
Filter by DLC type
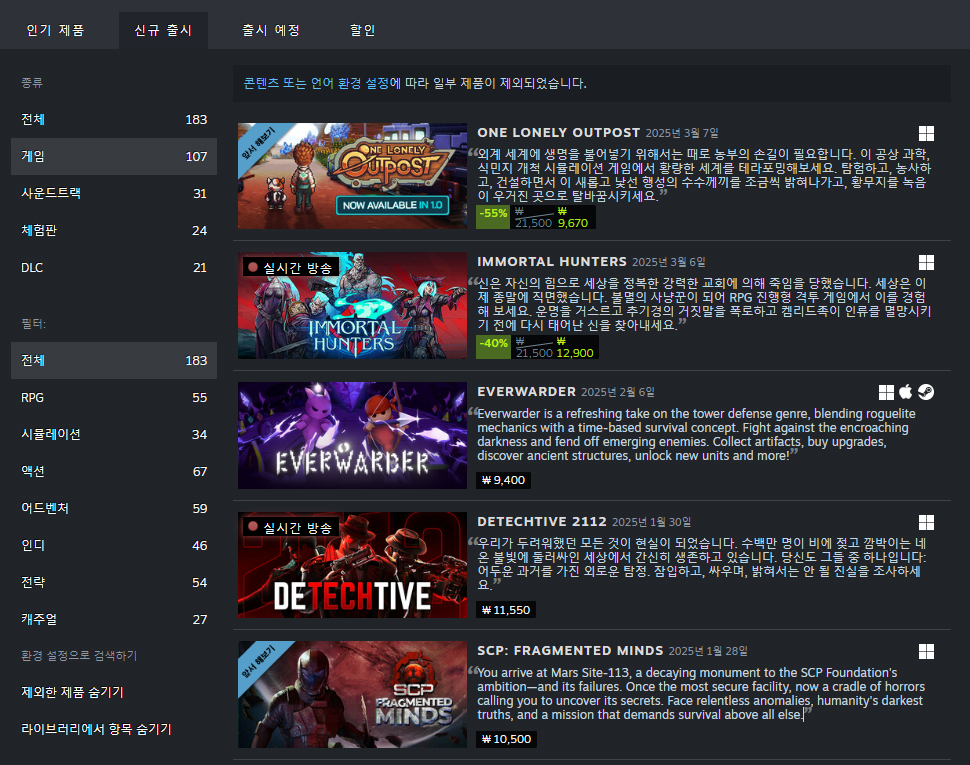coord(114,268)
